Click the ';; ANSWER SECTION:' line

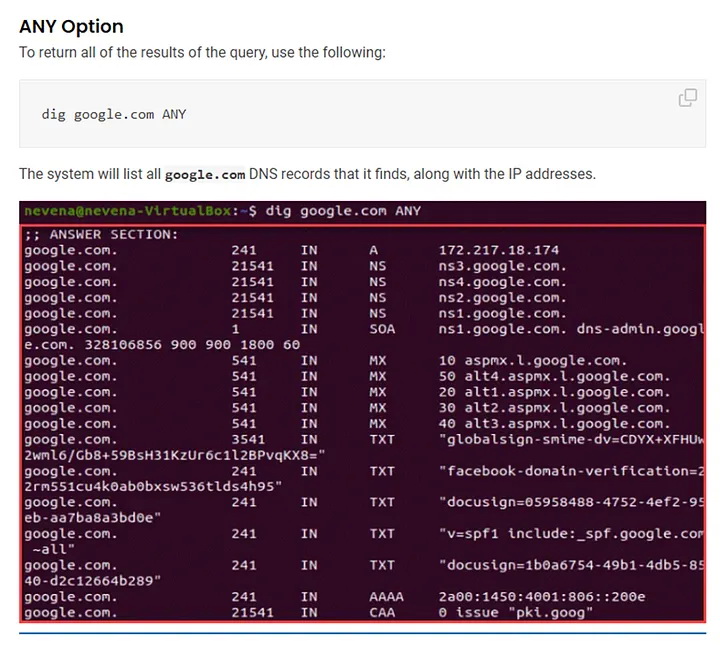[x=101, y=235]
